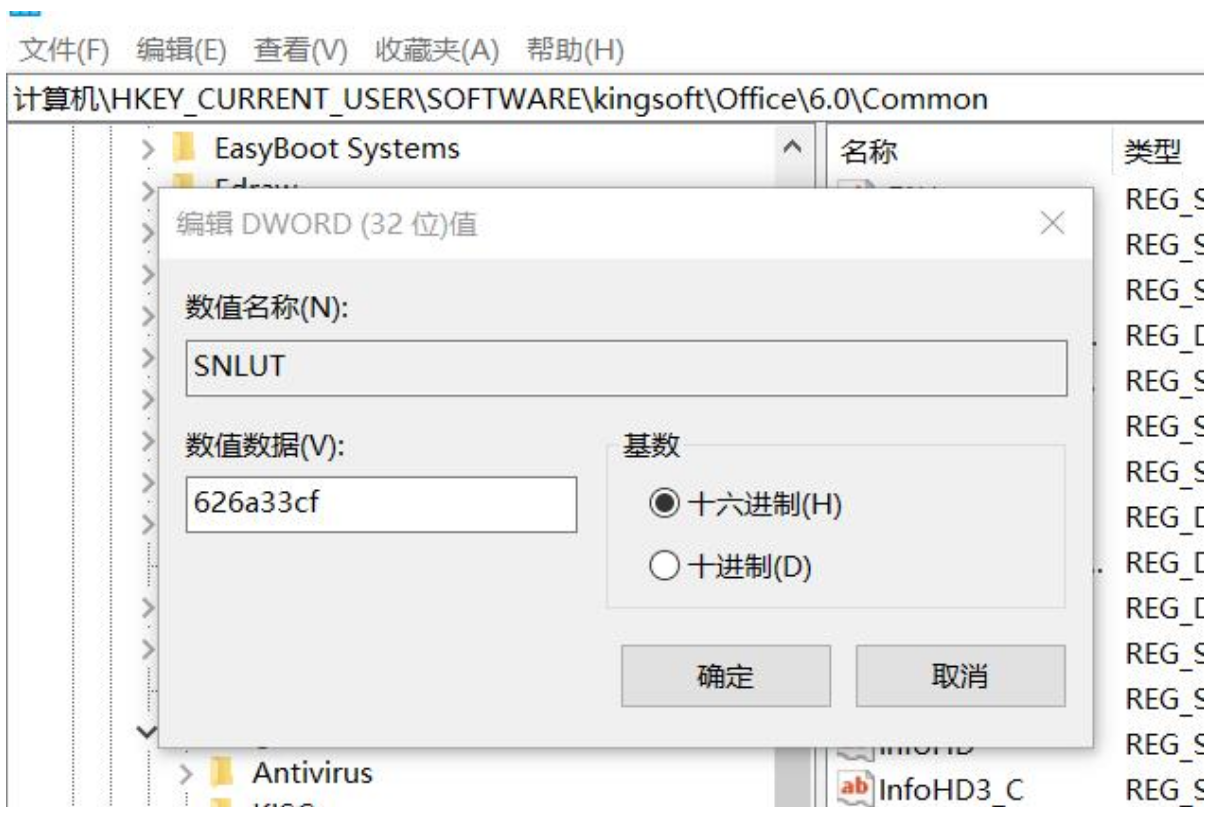
Task: Open the 查看(V) menu
Action: pos(300,50)
